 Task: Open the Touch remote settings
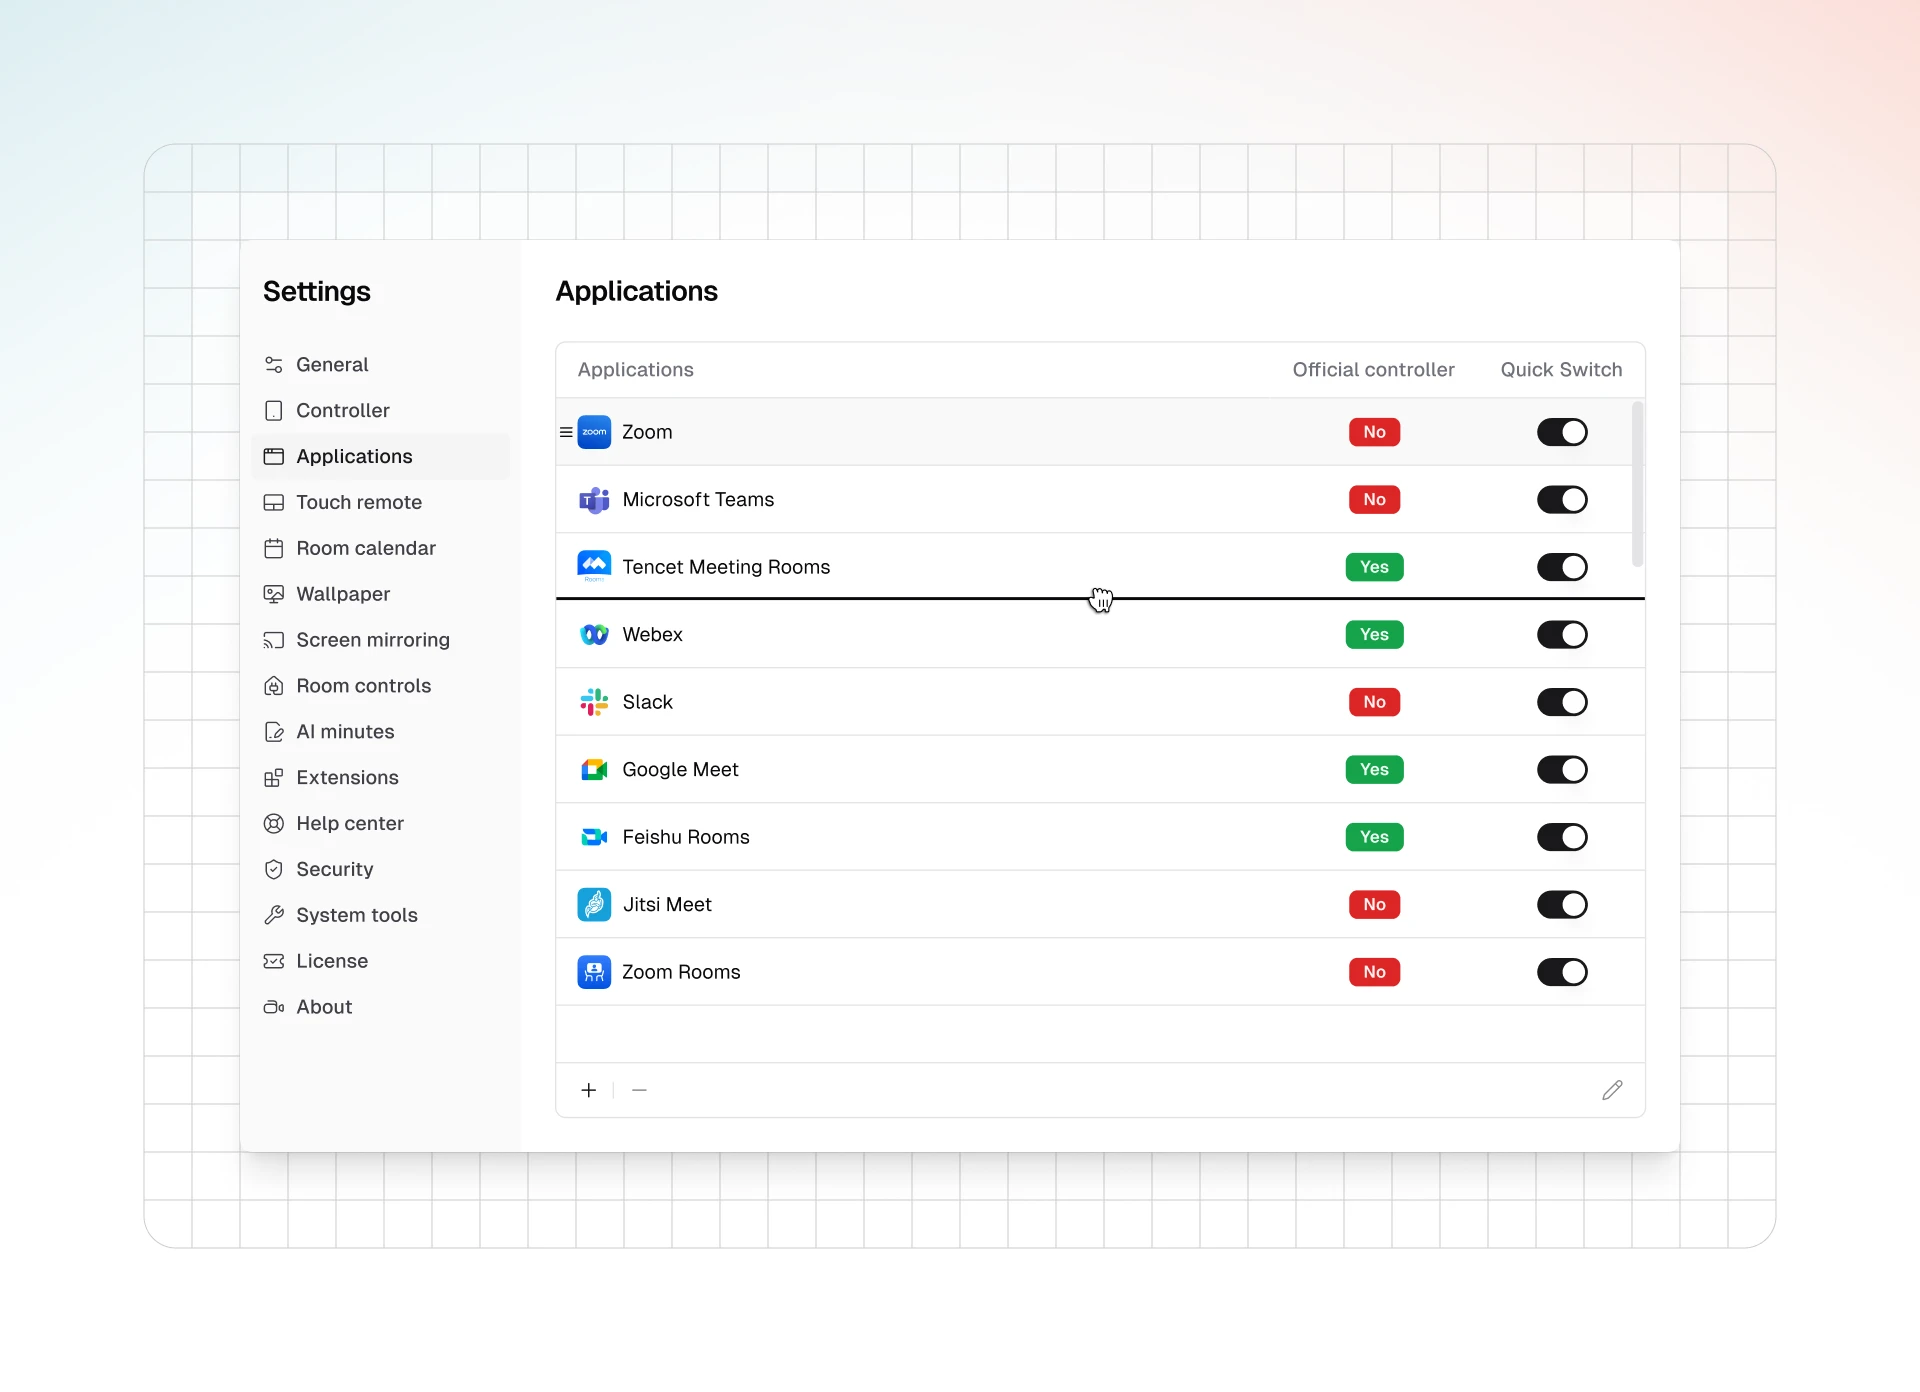click(358, 502)
